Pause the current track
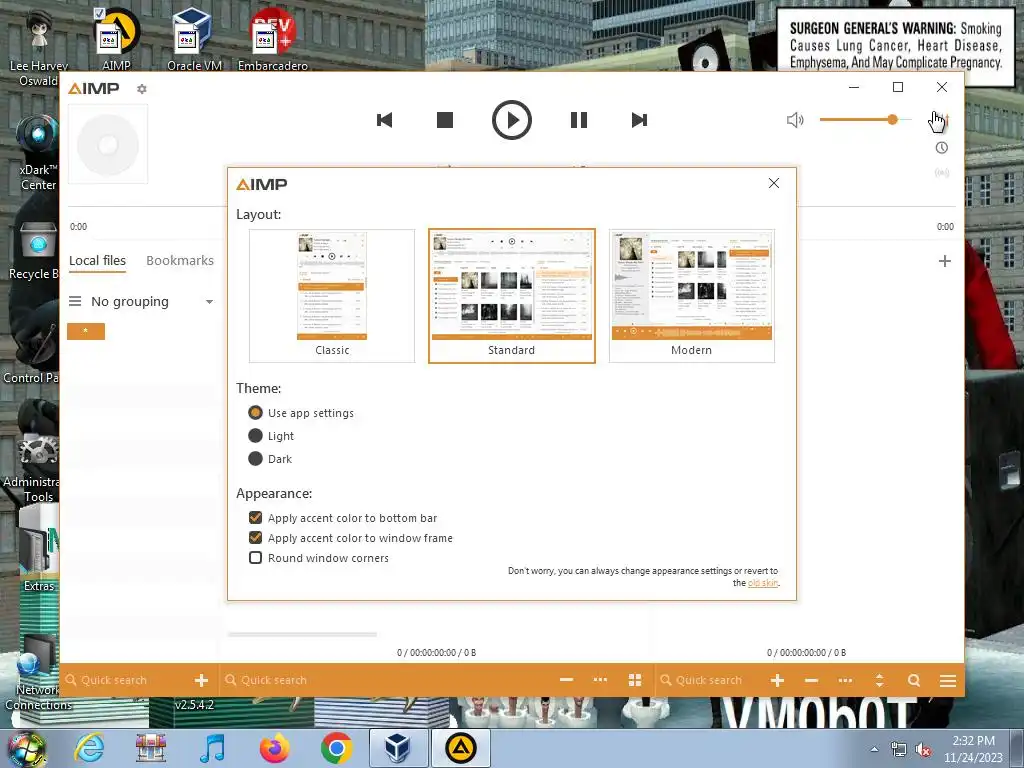Screen dimensions: 1024x768 579,120
